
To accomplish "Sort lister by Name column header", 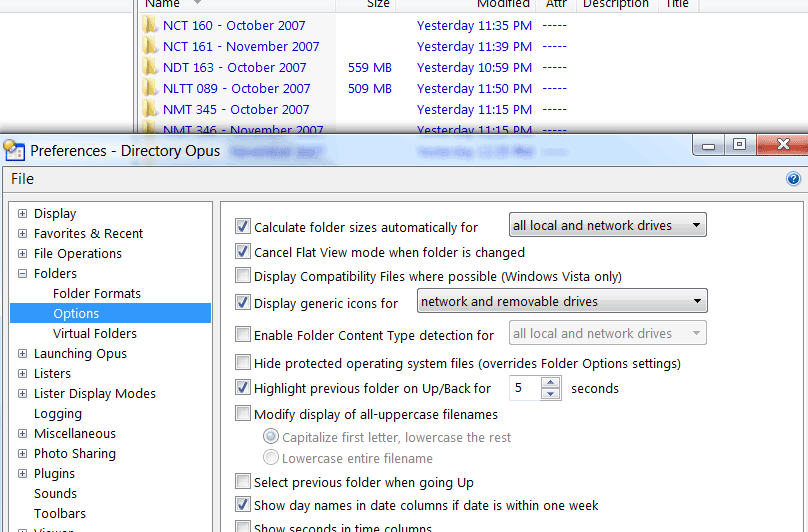I will coord(237,4).
